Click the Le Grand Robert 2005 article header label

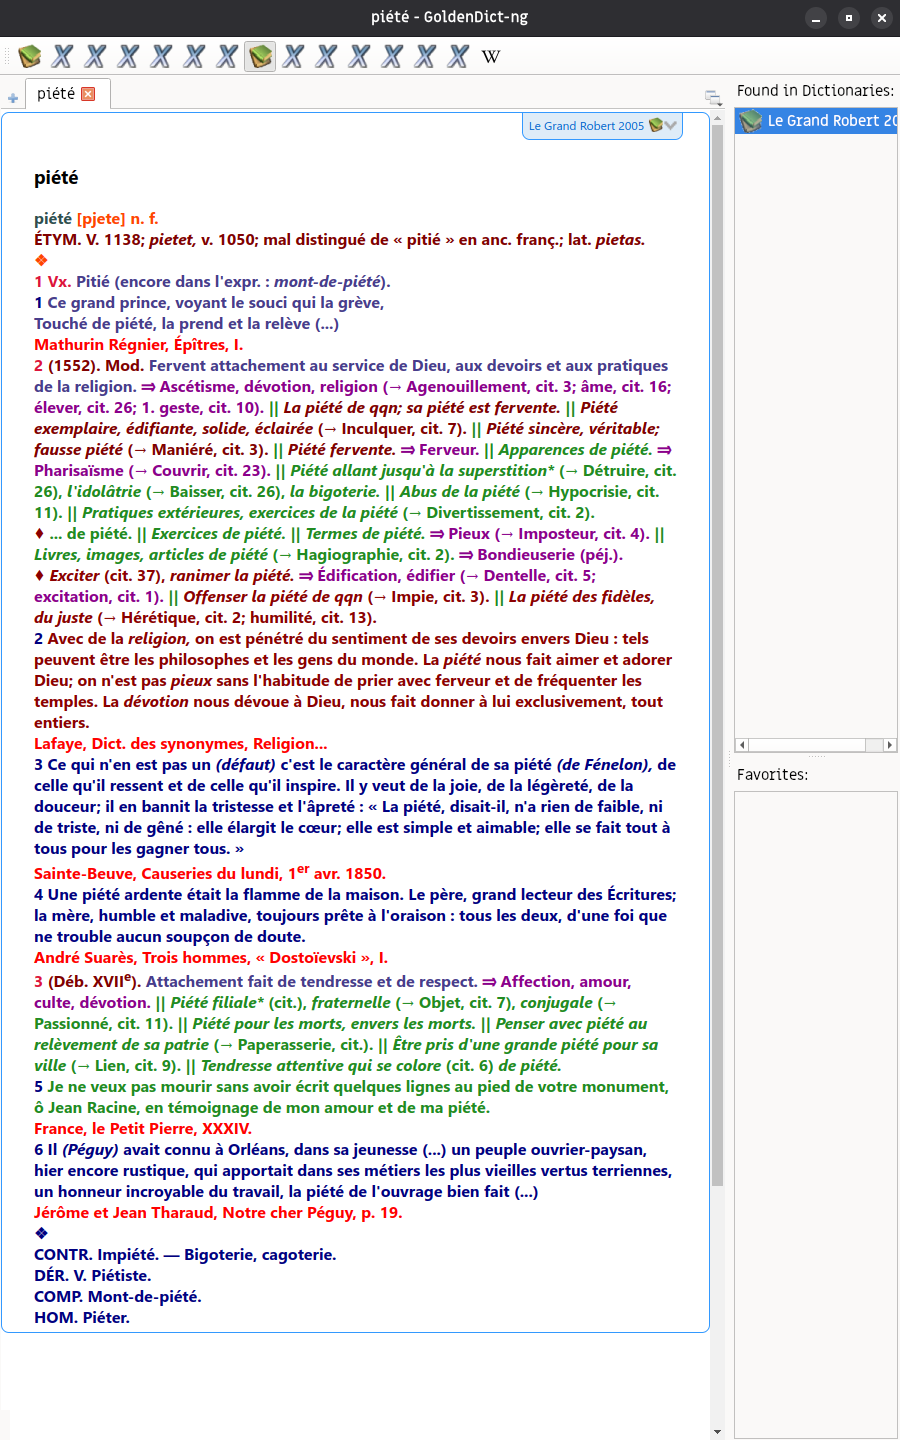[x=586, y=126]
